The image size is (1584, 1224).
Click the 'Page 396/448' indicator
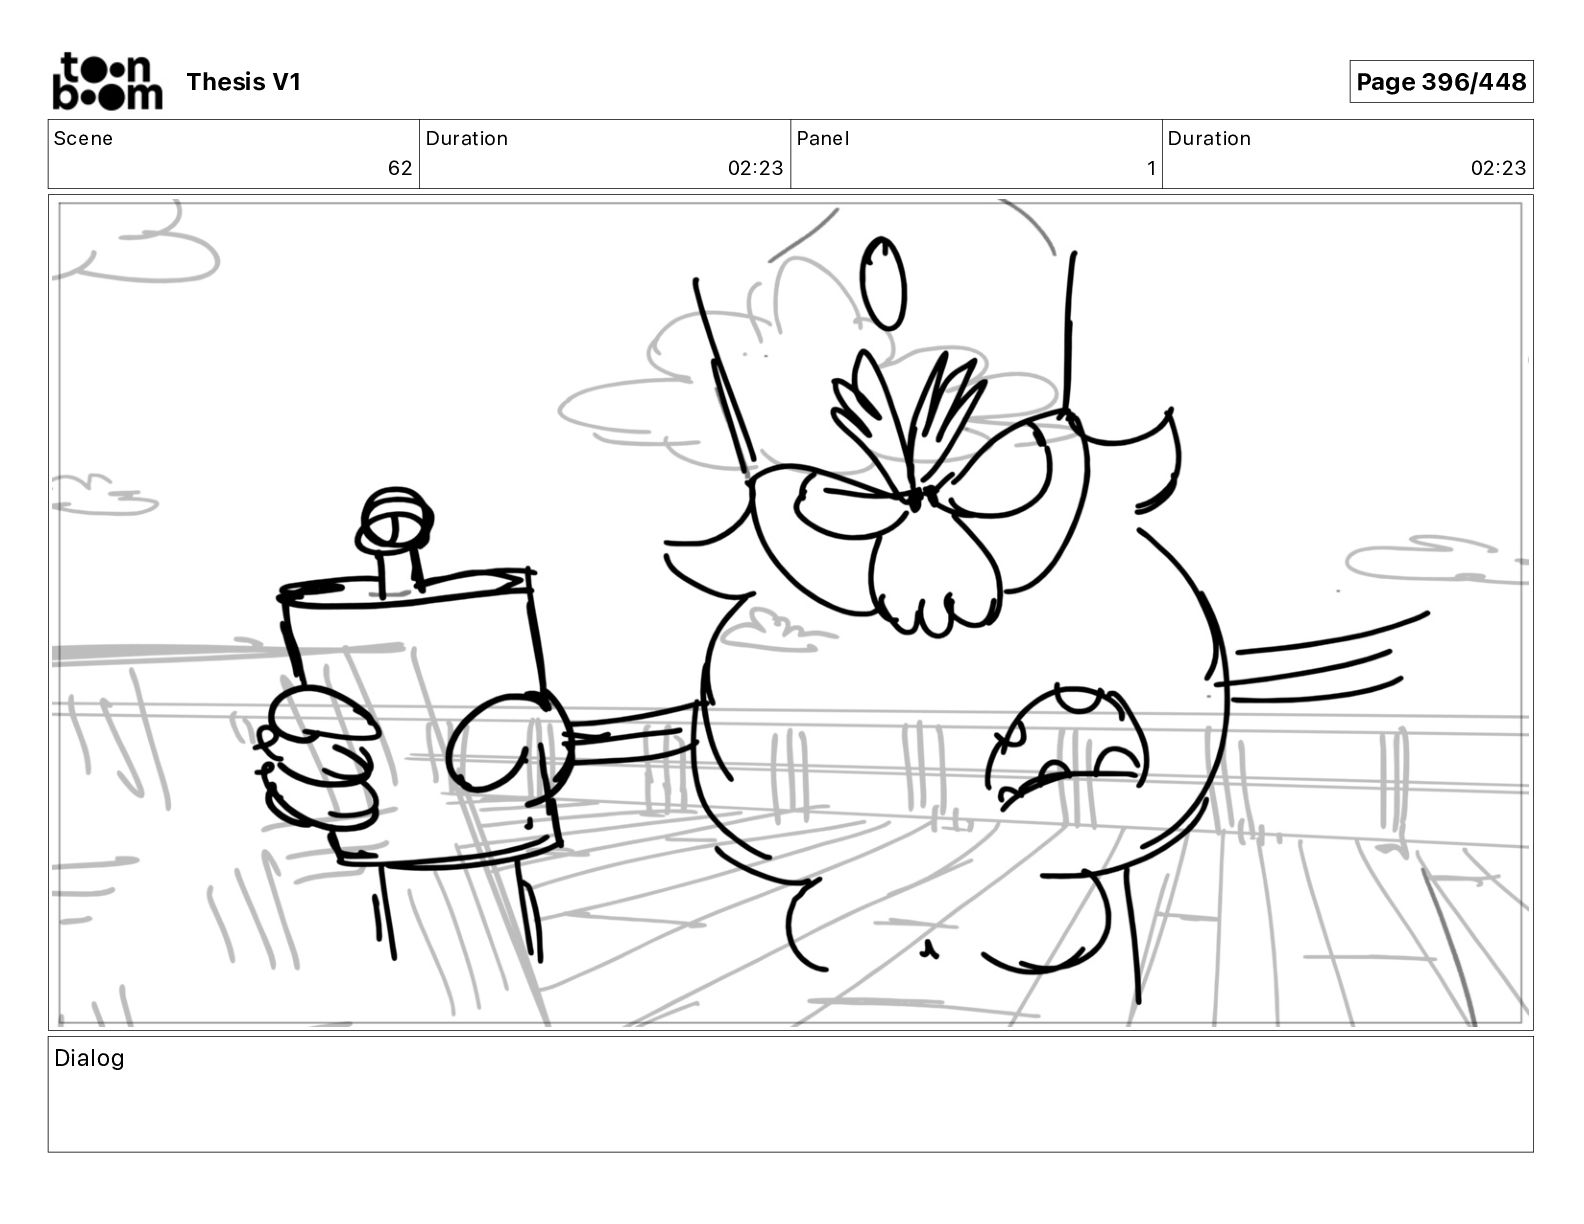coord(1441,82)
